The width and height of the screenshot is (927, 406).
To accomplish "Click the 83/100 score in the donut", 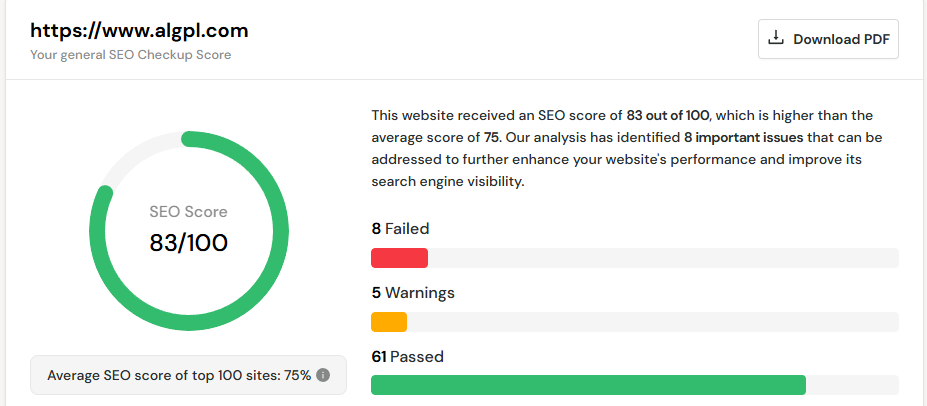I will click(x=188, y=242).
